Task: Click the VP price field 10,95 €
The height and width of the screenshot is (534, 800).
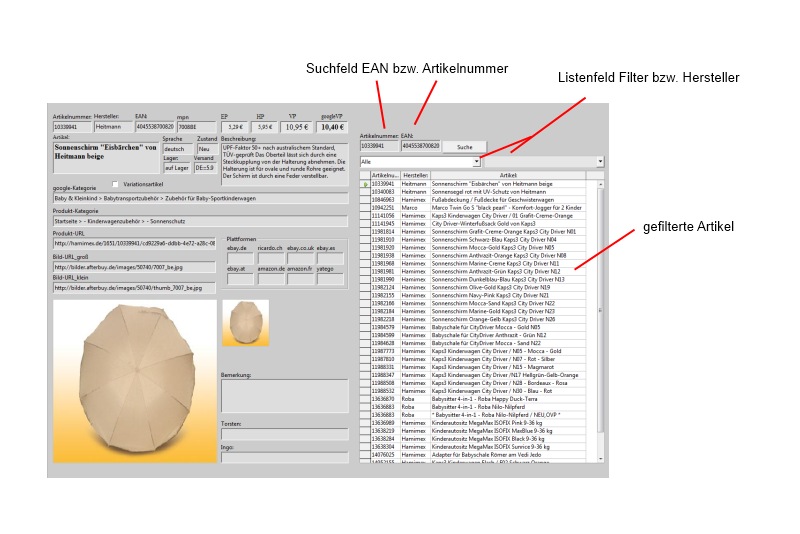Action: pos(296,127)
